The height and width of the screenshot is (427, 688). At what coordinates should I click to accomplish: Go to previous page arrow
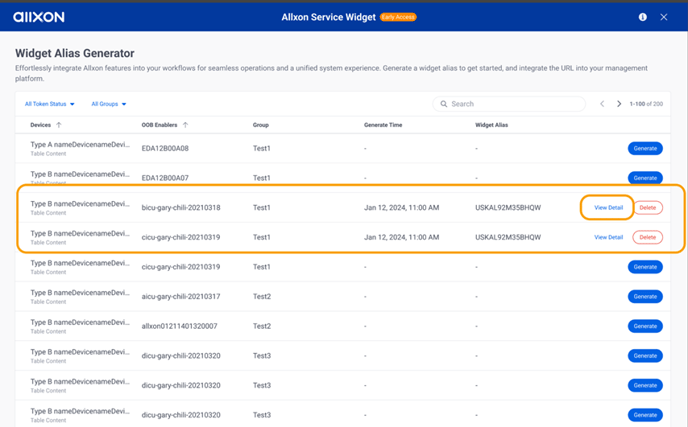pos(602,104)
